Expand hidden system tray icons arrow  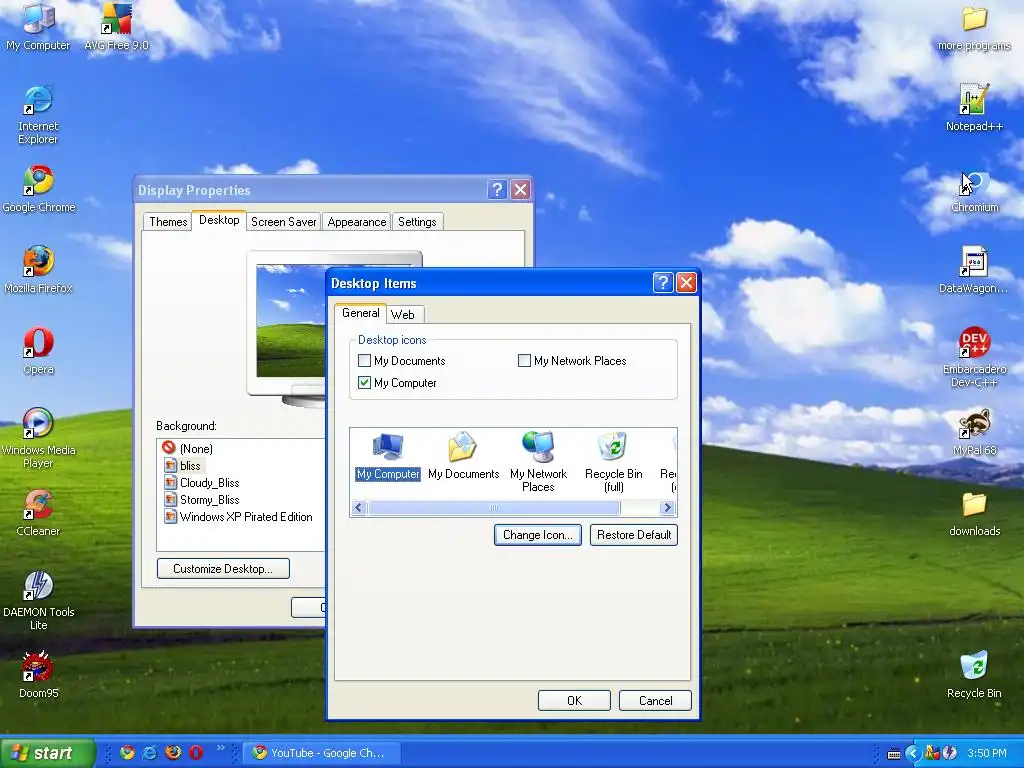912,753
